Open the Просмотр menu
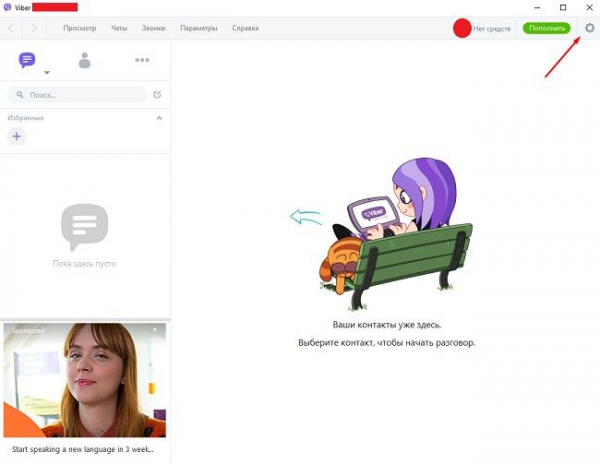 pyautogui.click(x=80, y=28)
